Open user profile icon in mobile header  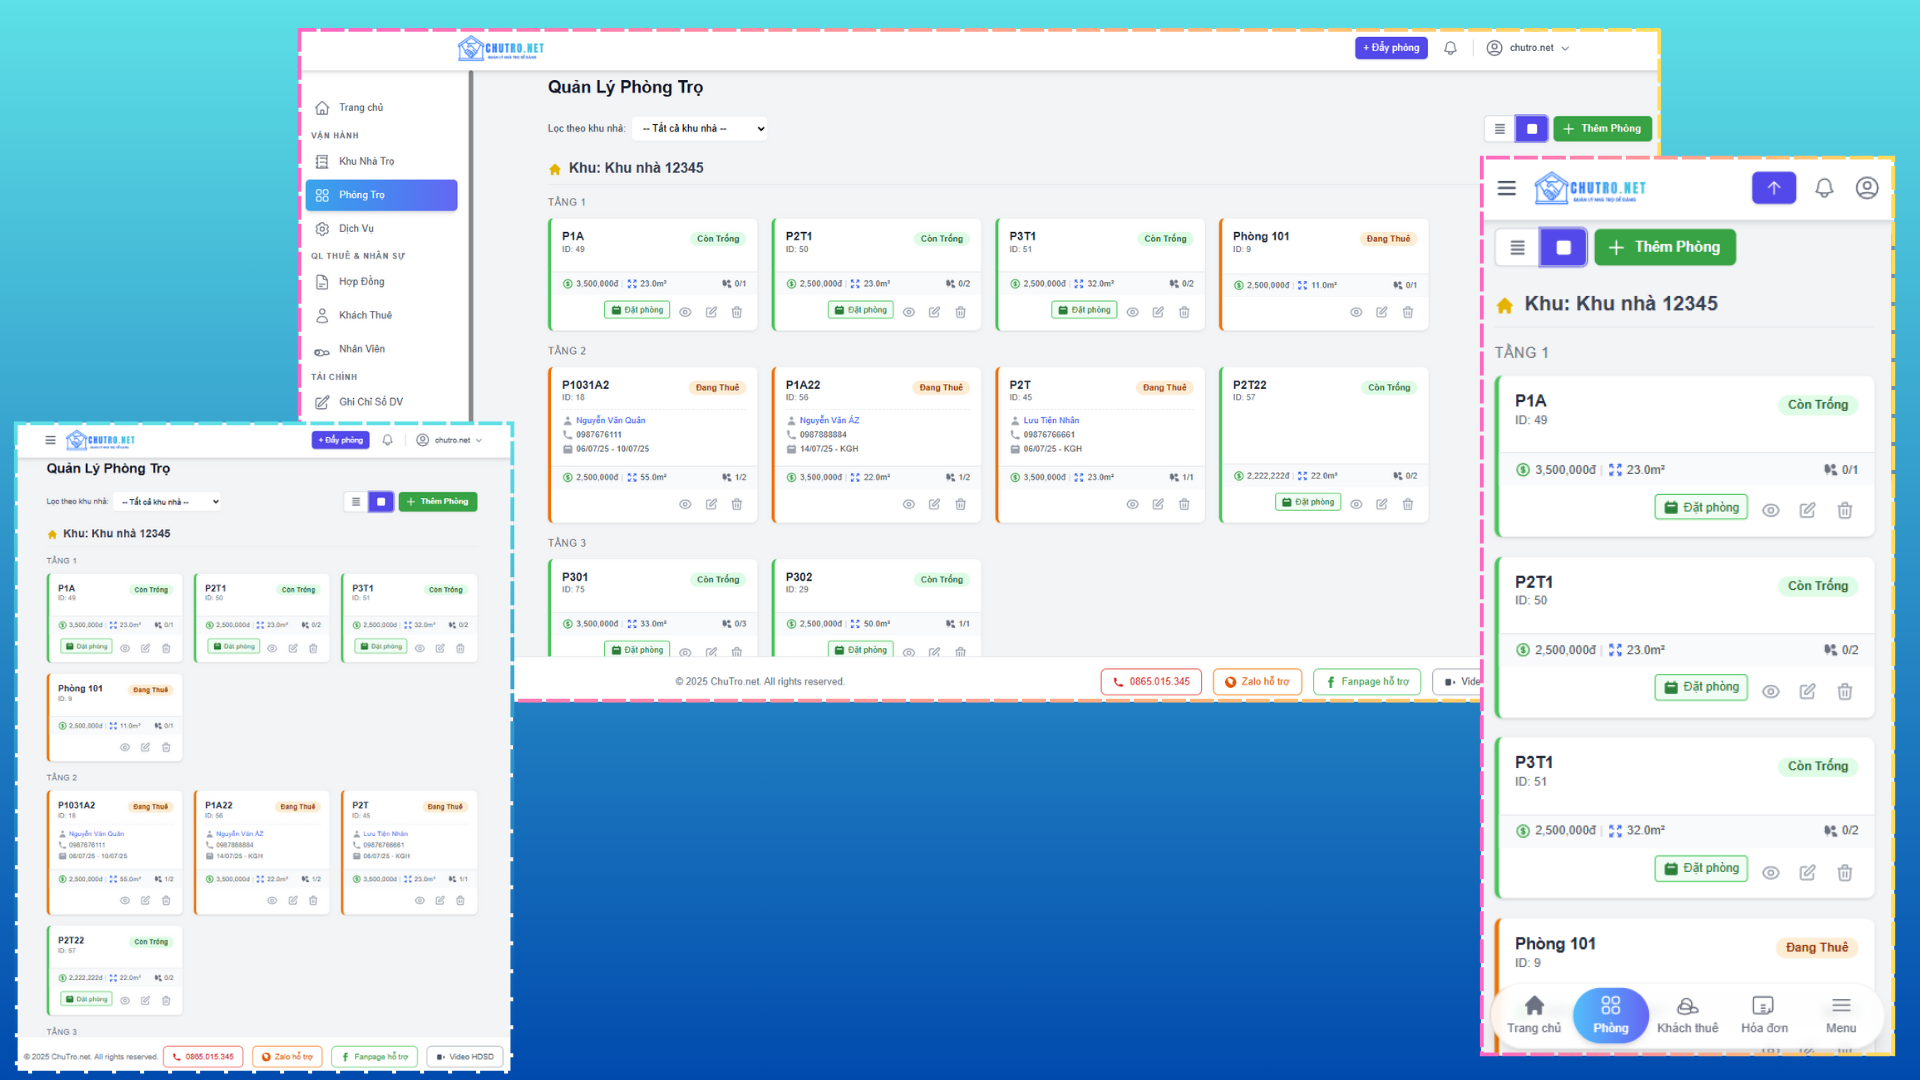click(x=1867, y=188)
